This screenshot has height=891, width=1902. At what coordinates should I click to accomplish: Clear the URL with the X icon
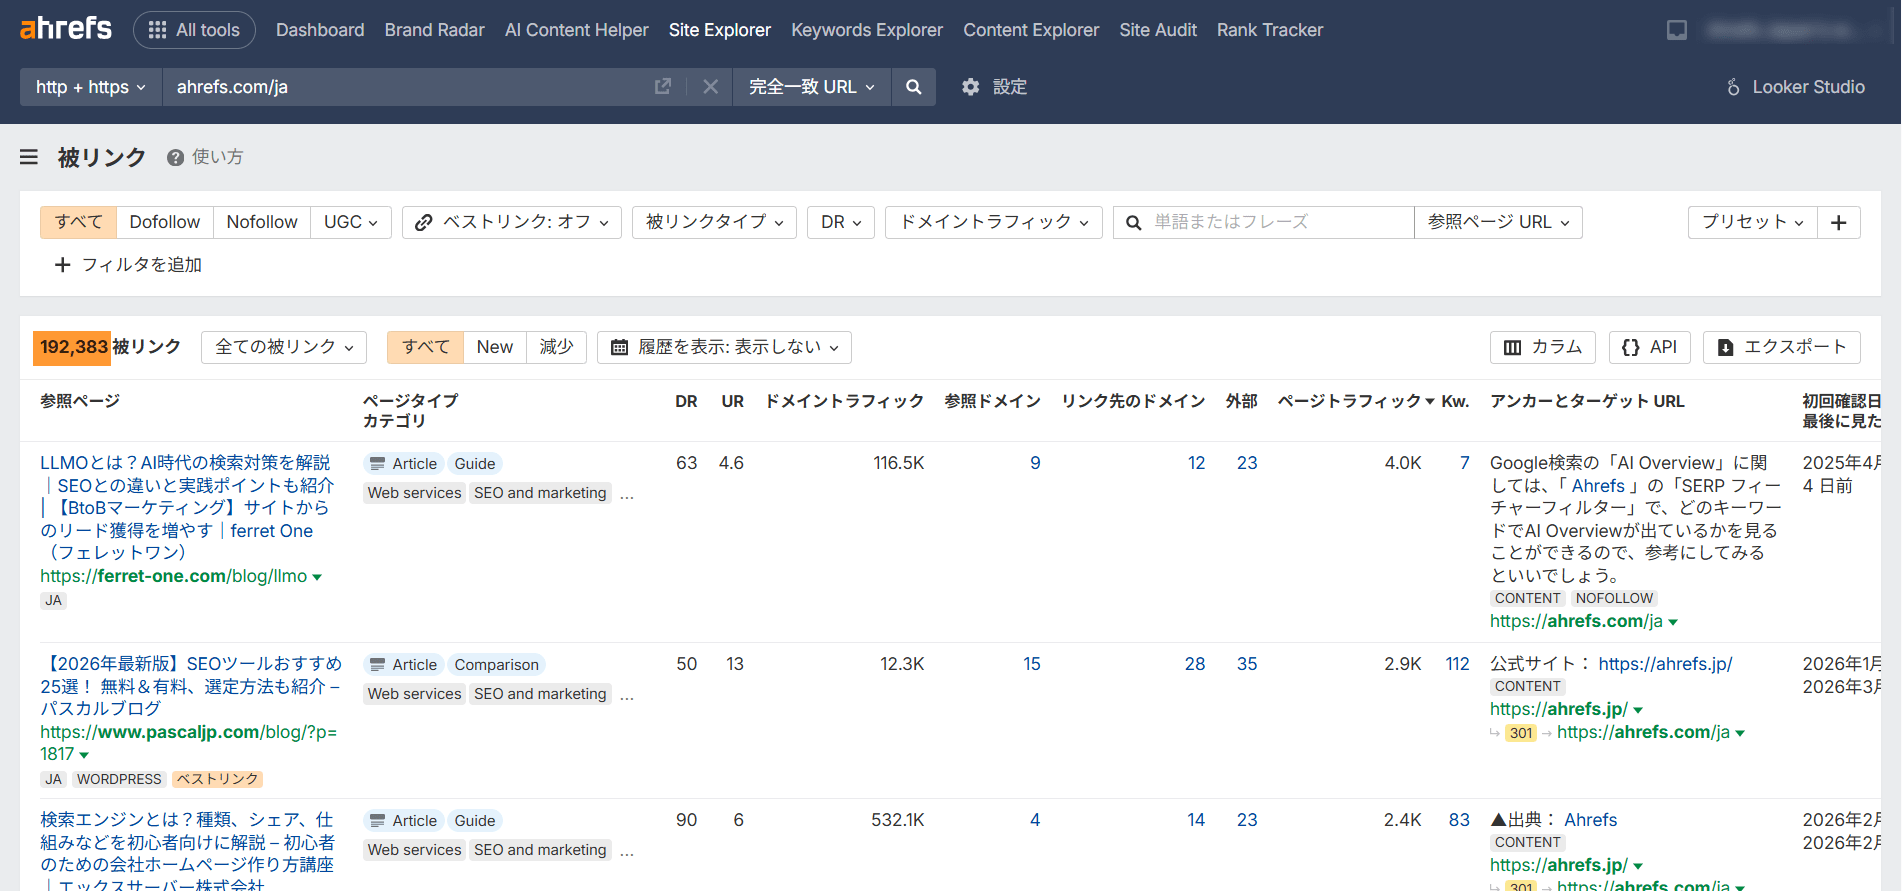point(710,87)
